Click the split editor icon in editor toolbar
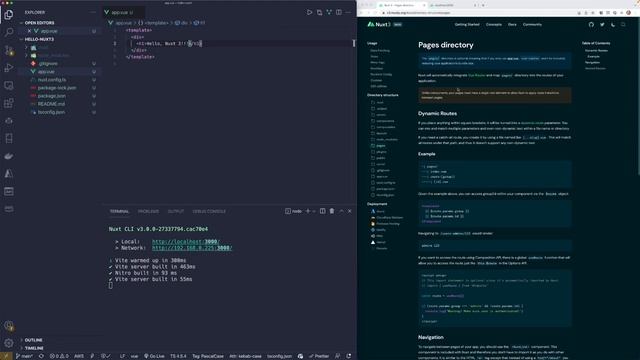640x360 pixels. (x=339, y=13)
